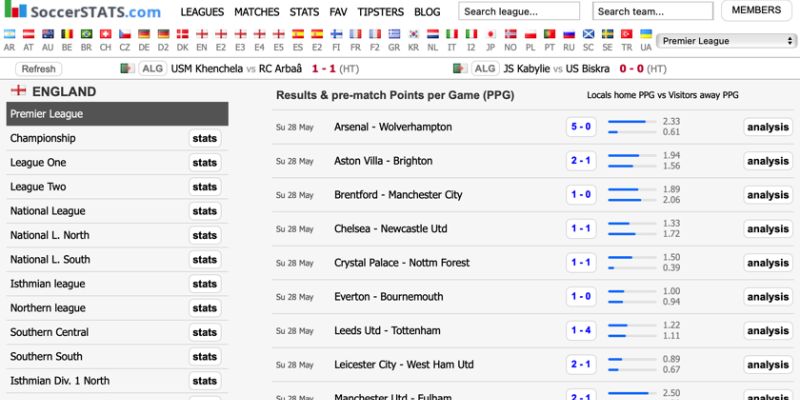Click the MEMBERS button

pyautogui.click(x=756, y=11)
